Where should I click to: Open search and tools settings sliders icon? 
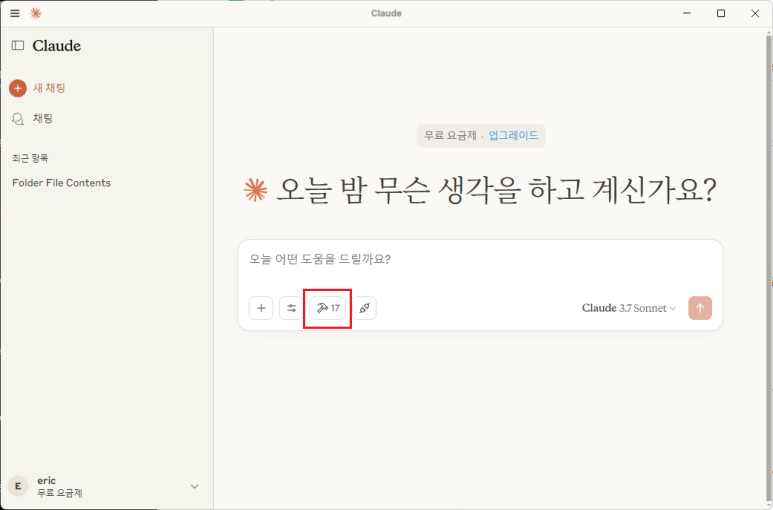click(291, 308)
